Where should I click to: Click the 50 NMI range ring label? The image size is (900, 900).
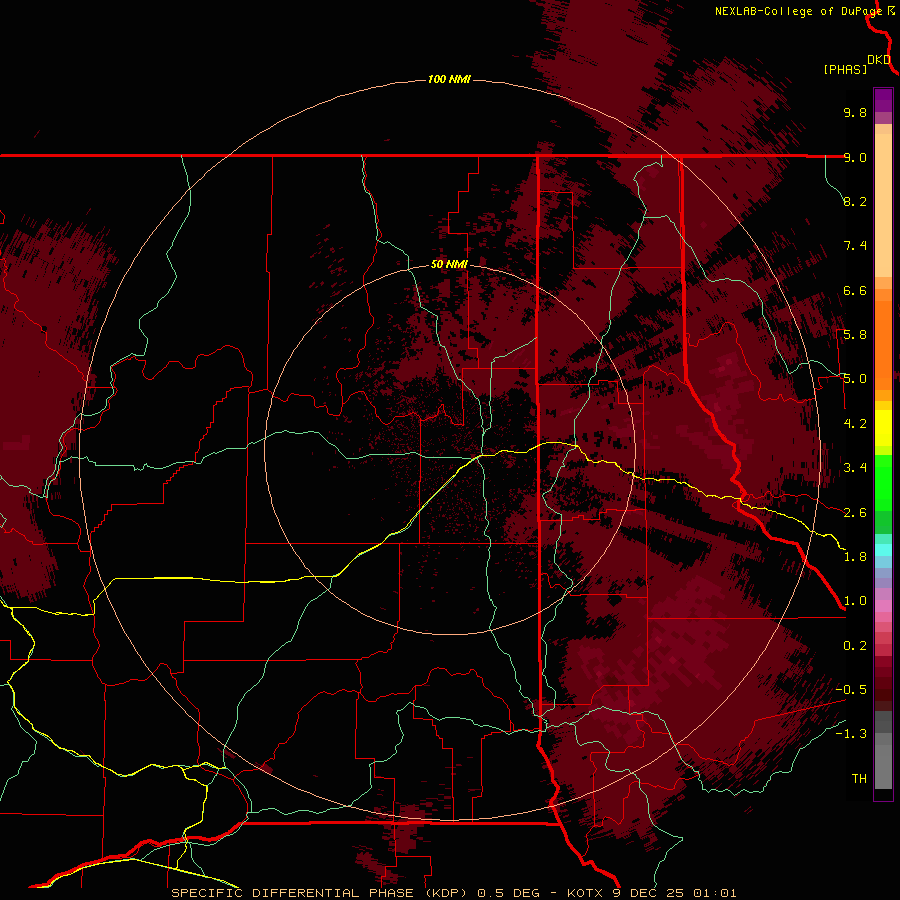449,264
